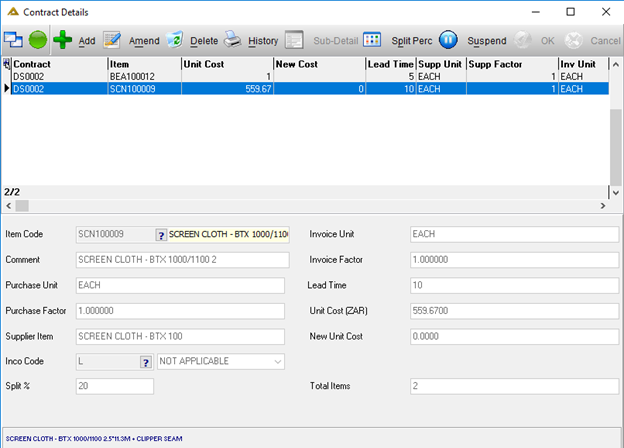Click the greyed OK checkmark icon

[x=523, y=40]
